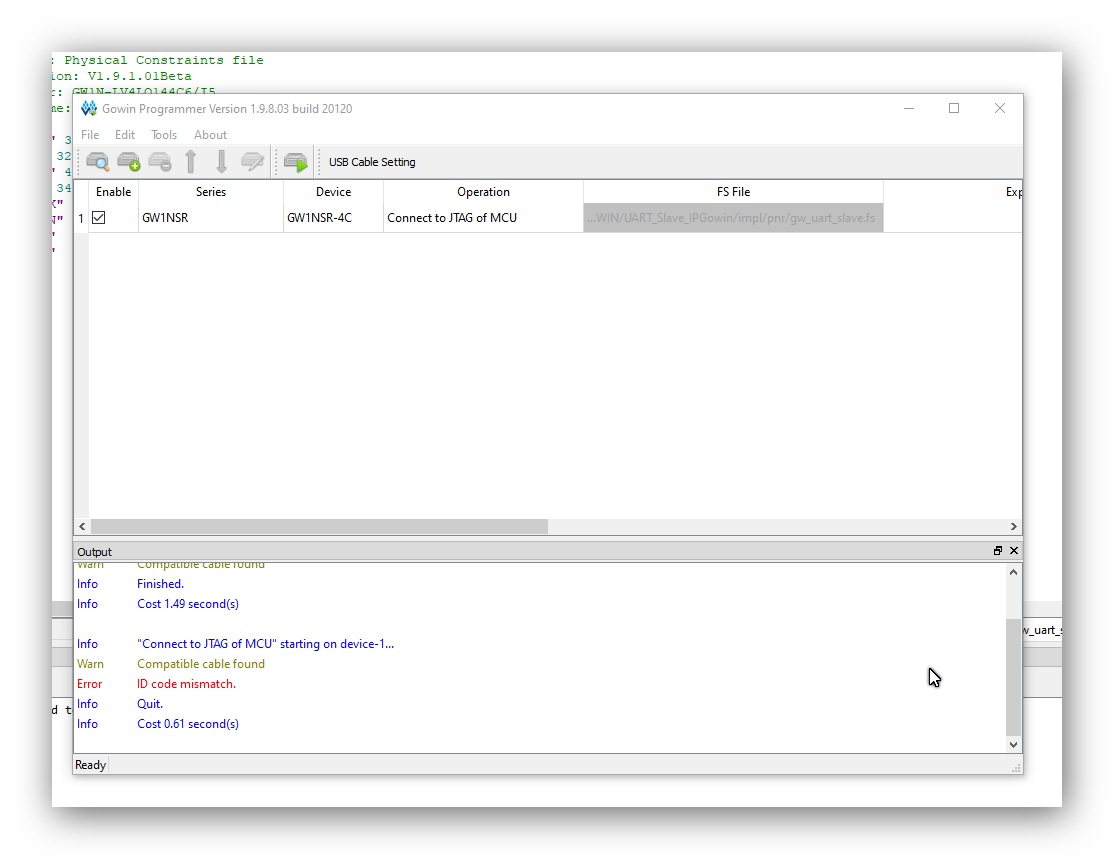The width and height of the screenshot is (1114, 859).
Task: Click the Scan Device magnifier toolbar icon
Action: pos(97,162)
